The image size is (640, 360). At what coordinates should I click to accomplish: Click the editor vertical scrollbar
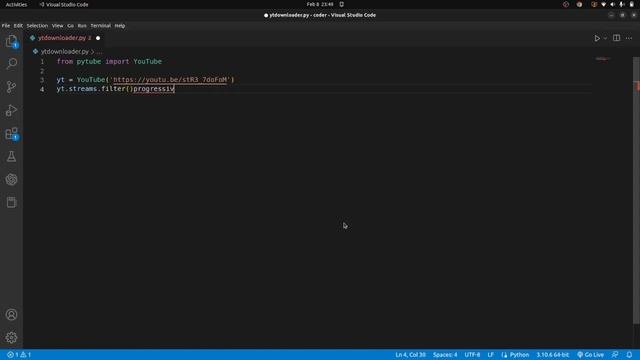pyautogui.click(x=636, y=191)
